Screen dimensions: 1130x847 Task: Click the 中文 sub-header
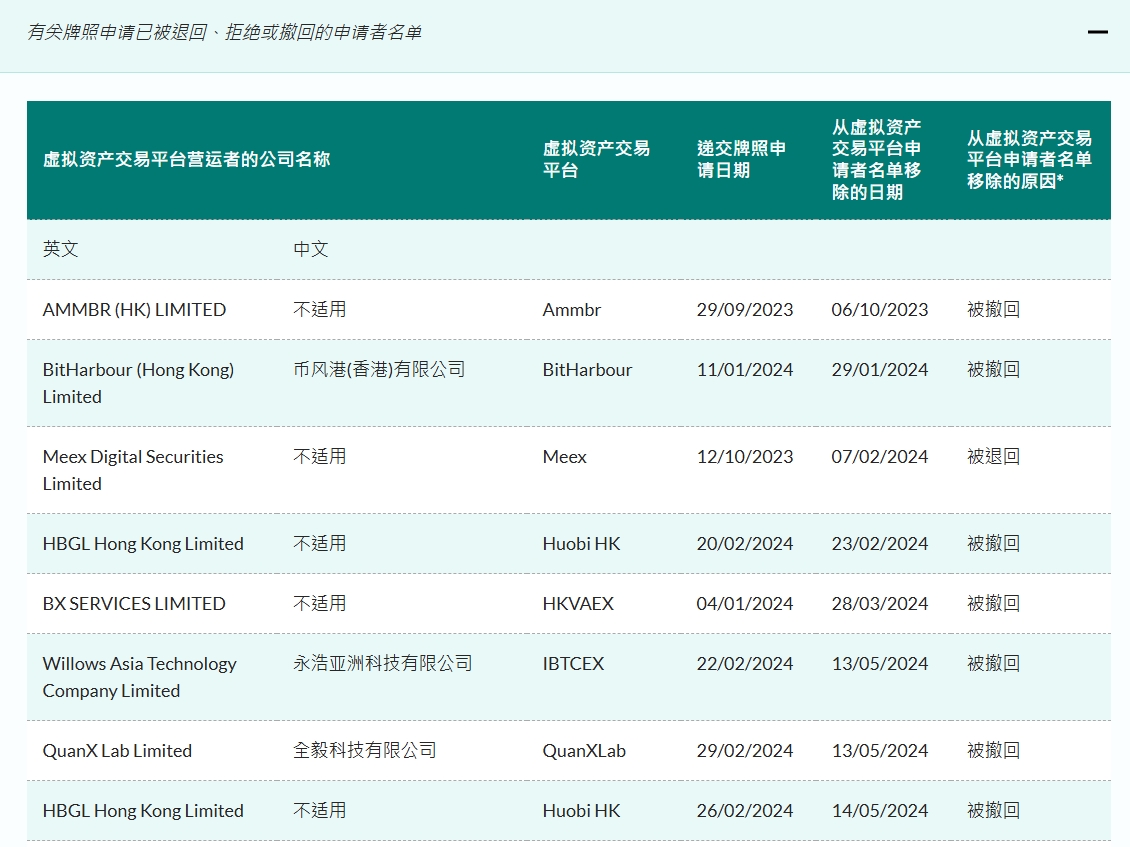coord(311,249)
